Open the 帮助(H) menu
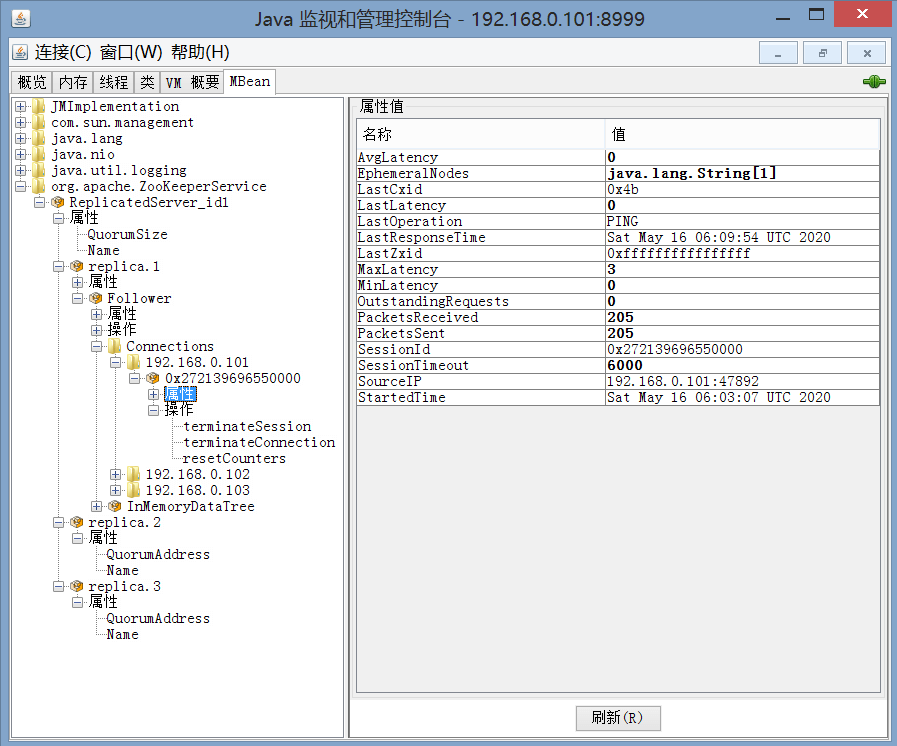Screen dimensions: 897x746 tap(200, 53)
